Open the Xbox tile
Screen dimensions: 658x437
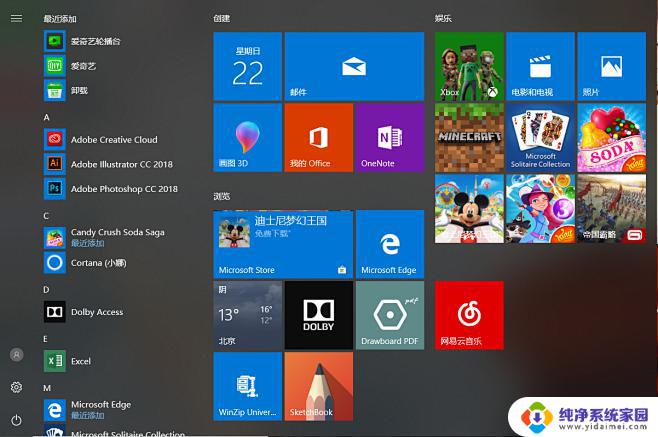[x=469, y=66]
